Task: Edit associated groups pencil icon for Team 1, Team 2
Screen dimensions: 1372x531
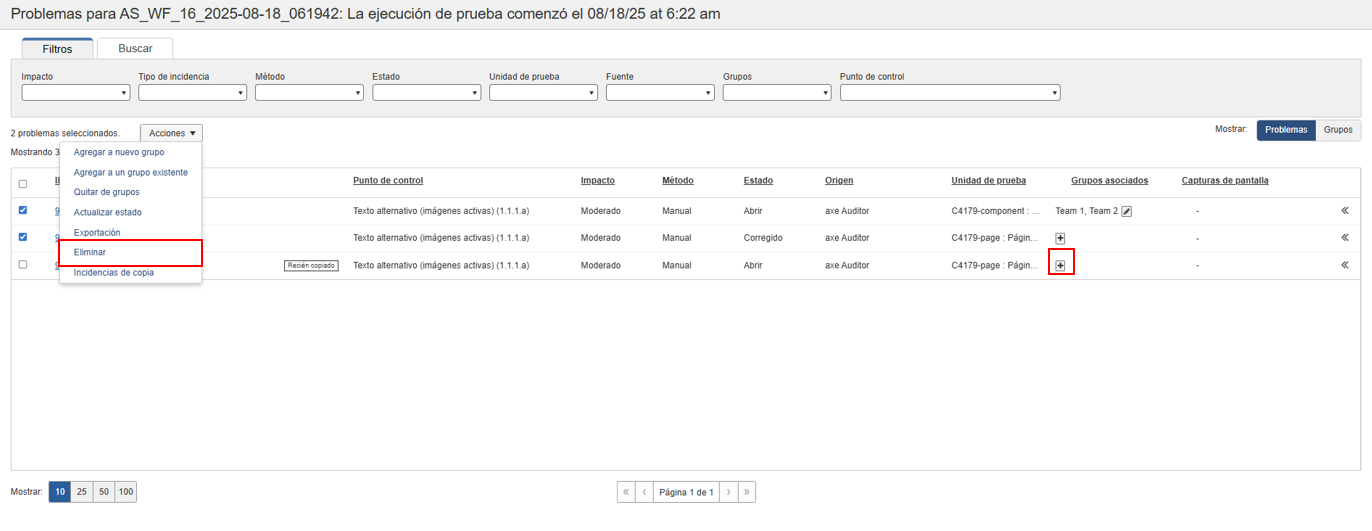Action: coord(1127,211)
